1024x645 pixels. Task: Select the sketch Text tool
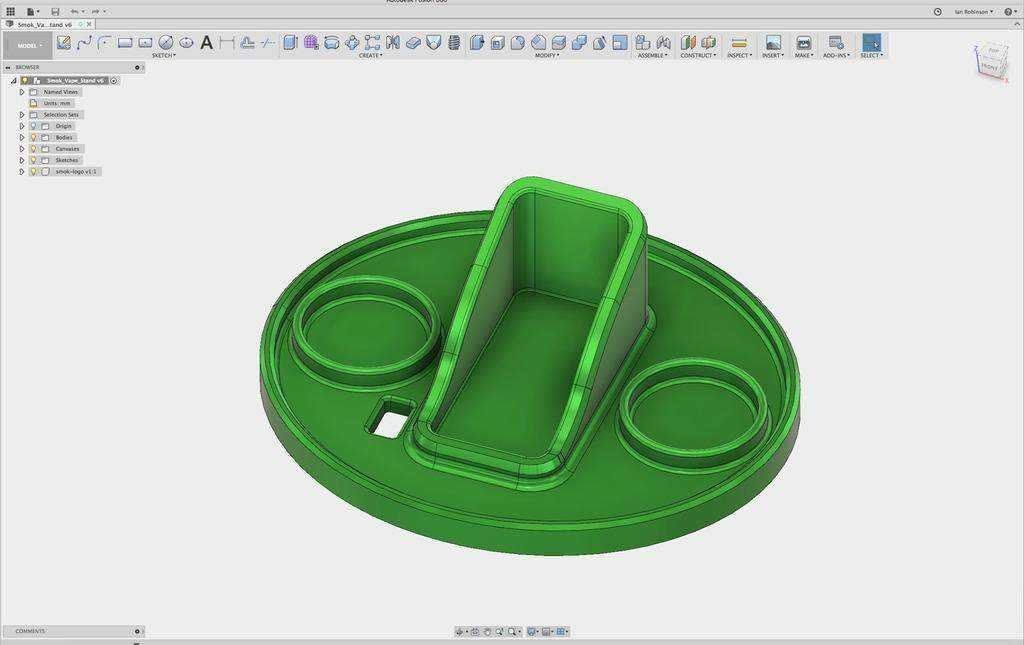click(x=206, y=43)
